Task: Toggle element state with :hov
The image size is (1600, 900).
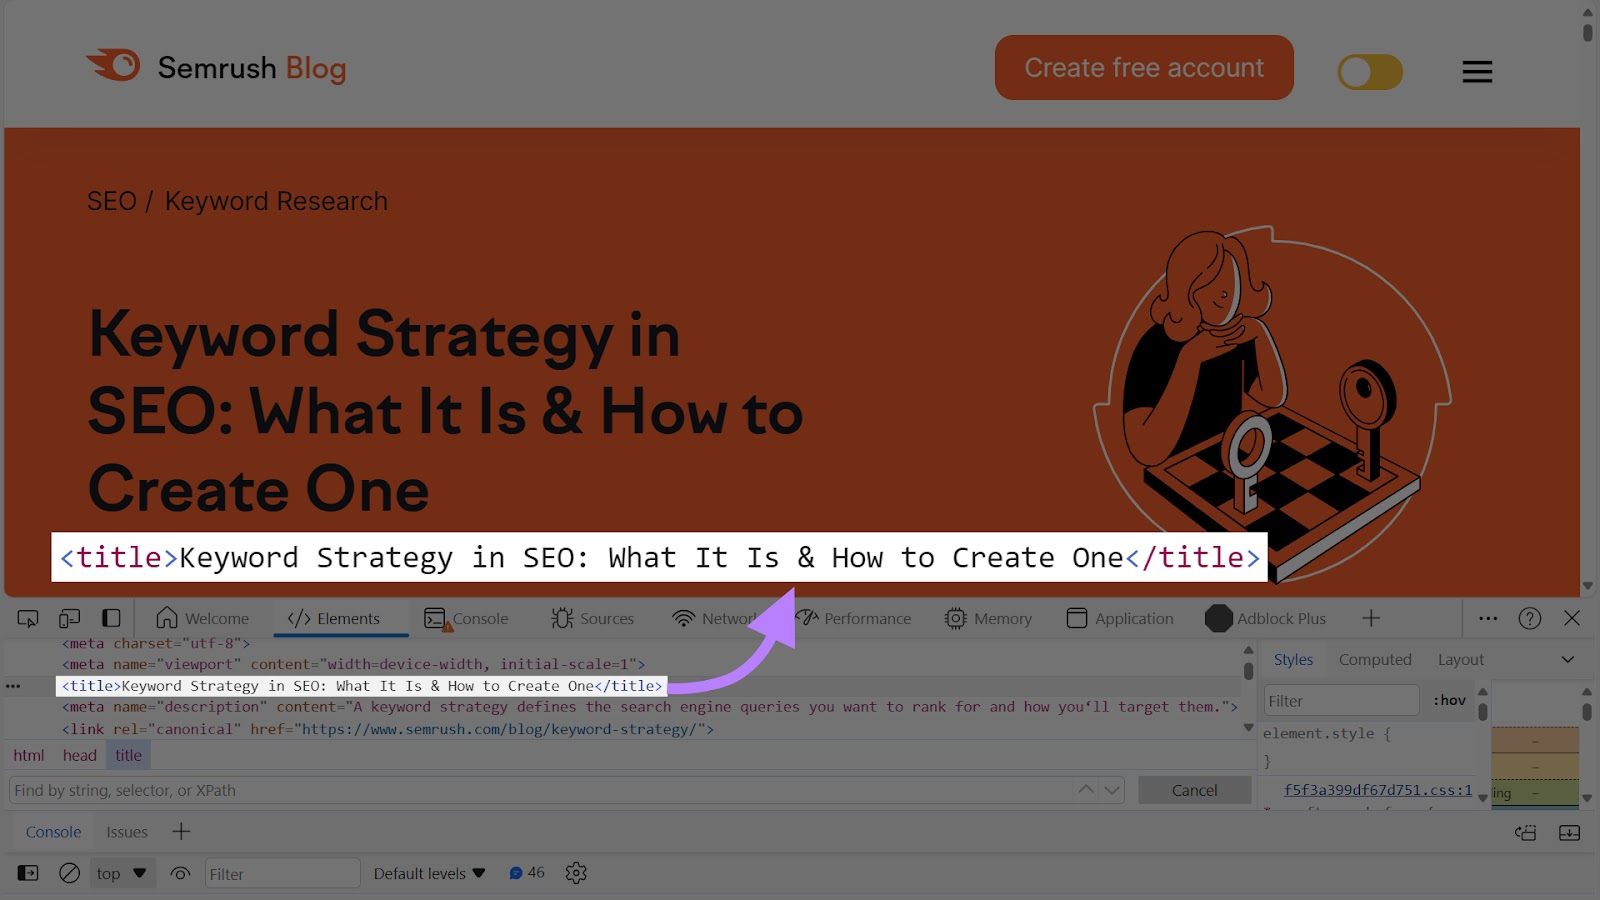Action: coord(1449,700)
